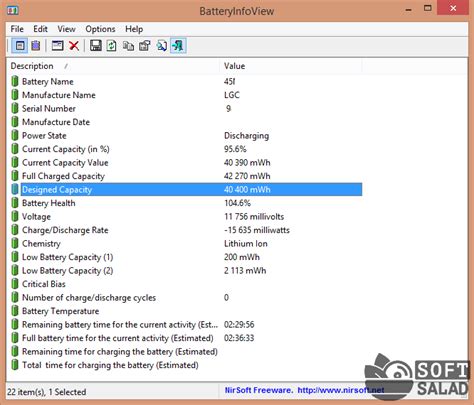Select the Voltage row label

tap(36, 217)
